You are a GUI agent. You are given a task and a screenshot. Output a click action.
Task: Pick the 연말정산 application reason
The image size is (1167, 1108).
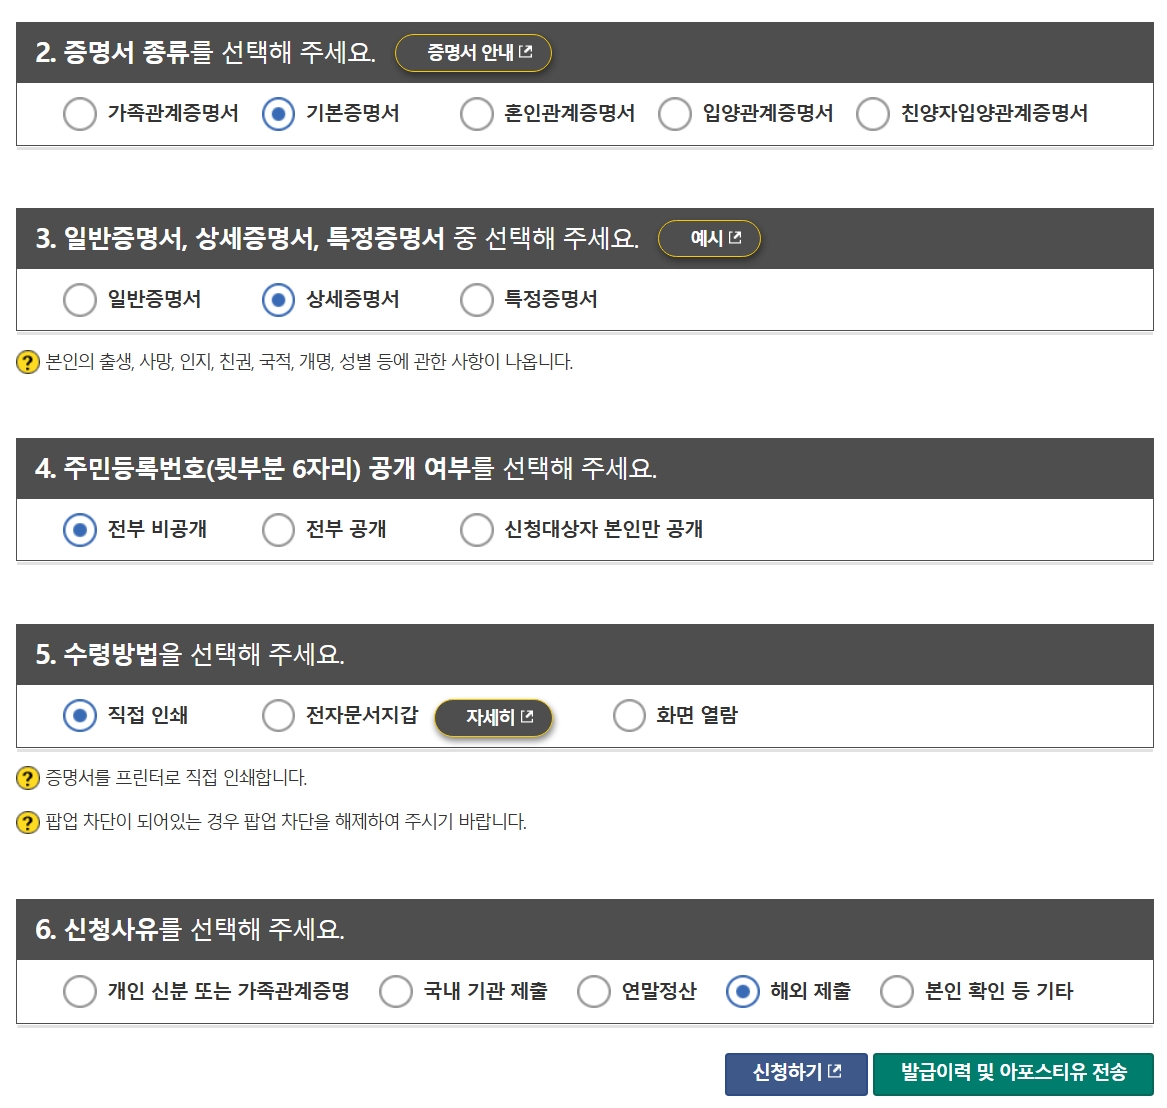[594, 992]
